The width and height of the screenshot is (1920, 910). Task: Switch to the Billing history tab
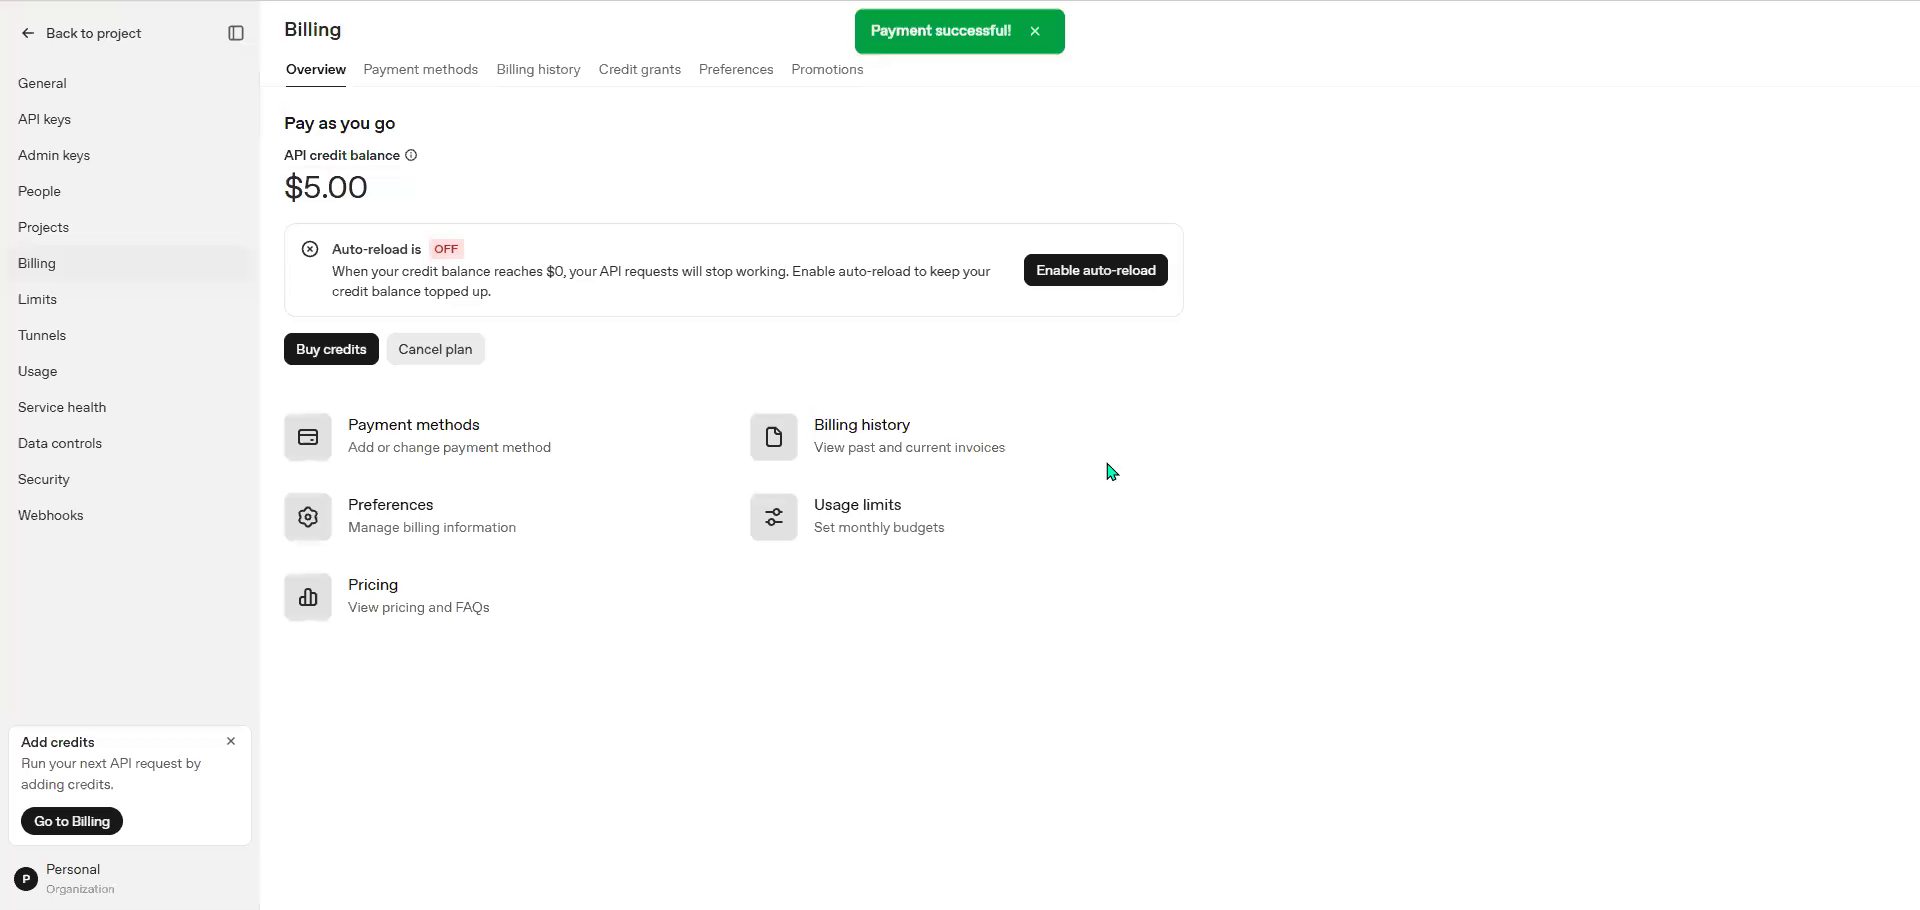538,69
